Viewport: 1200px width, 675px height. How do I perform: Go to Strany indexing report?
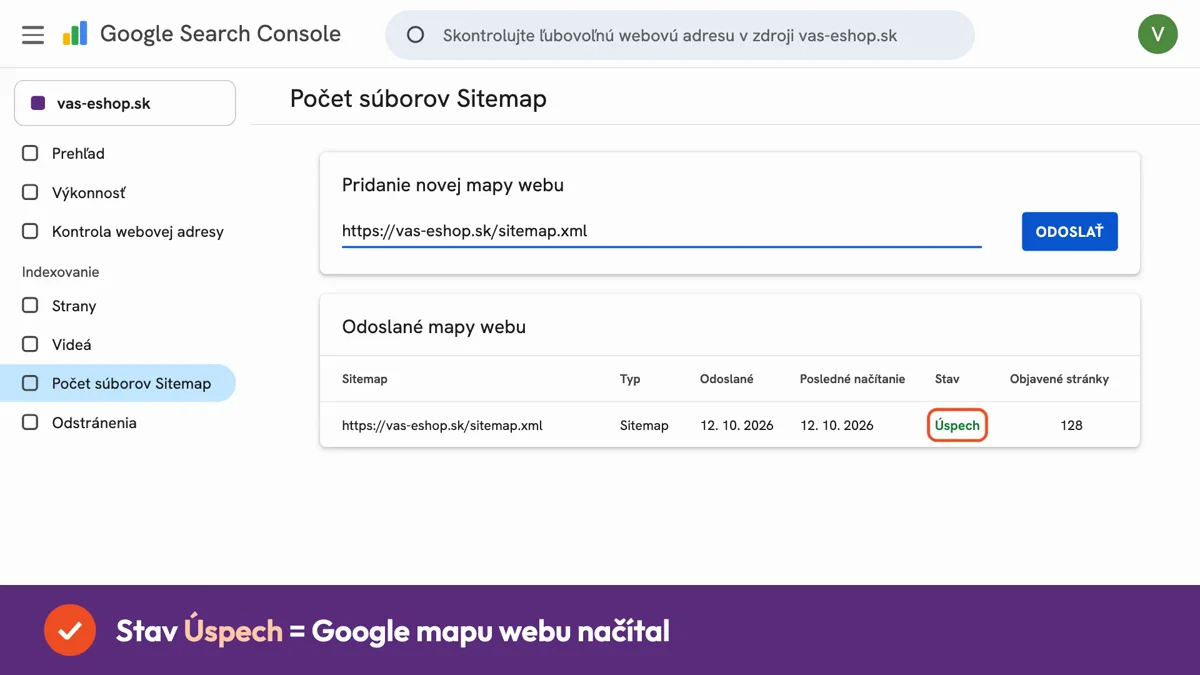tap(118, 305)
